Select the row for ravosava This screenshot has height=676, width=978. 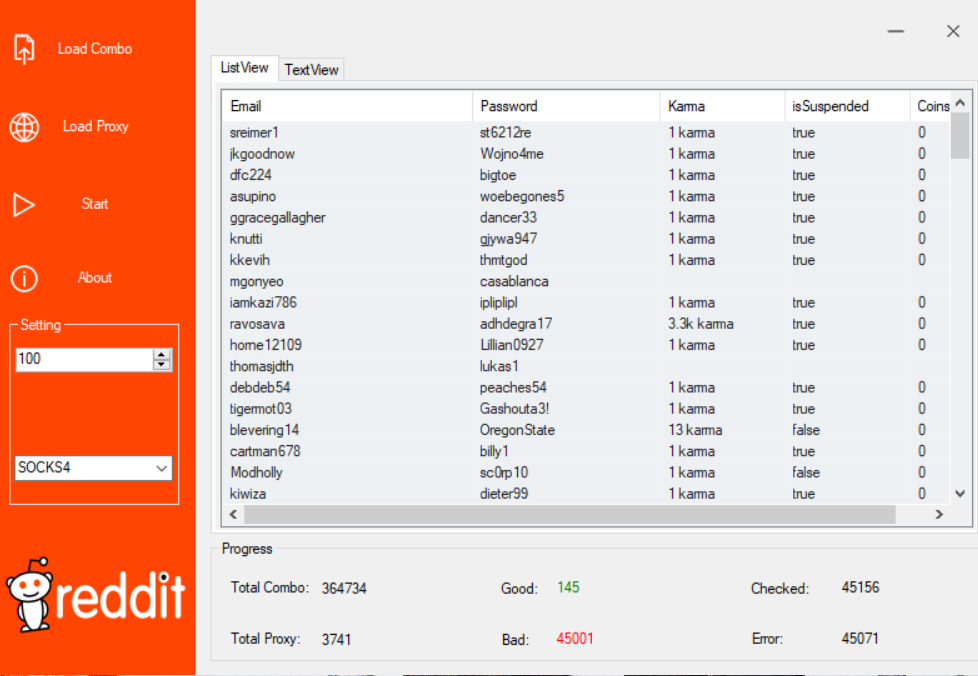coord(586,324)
